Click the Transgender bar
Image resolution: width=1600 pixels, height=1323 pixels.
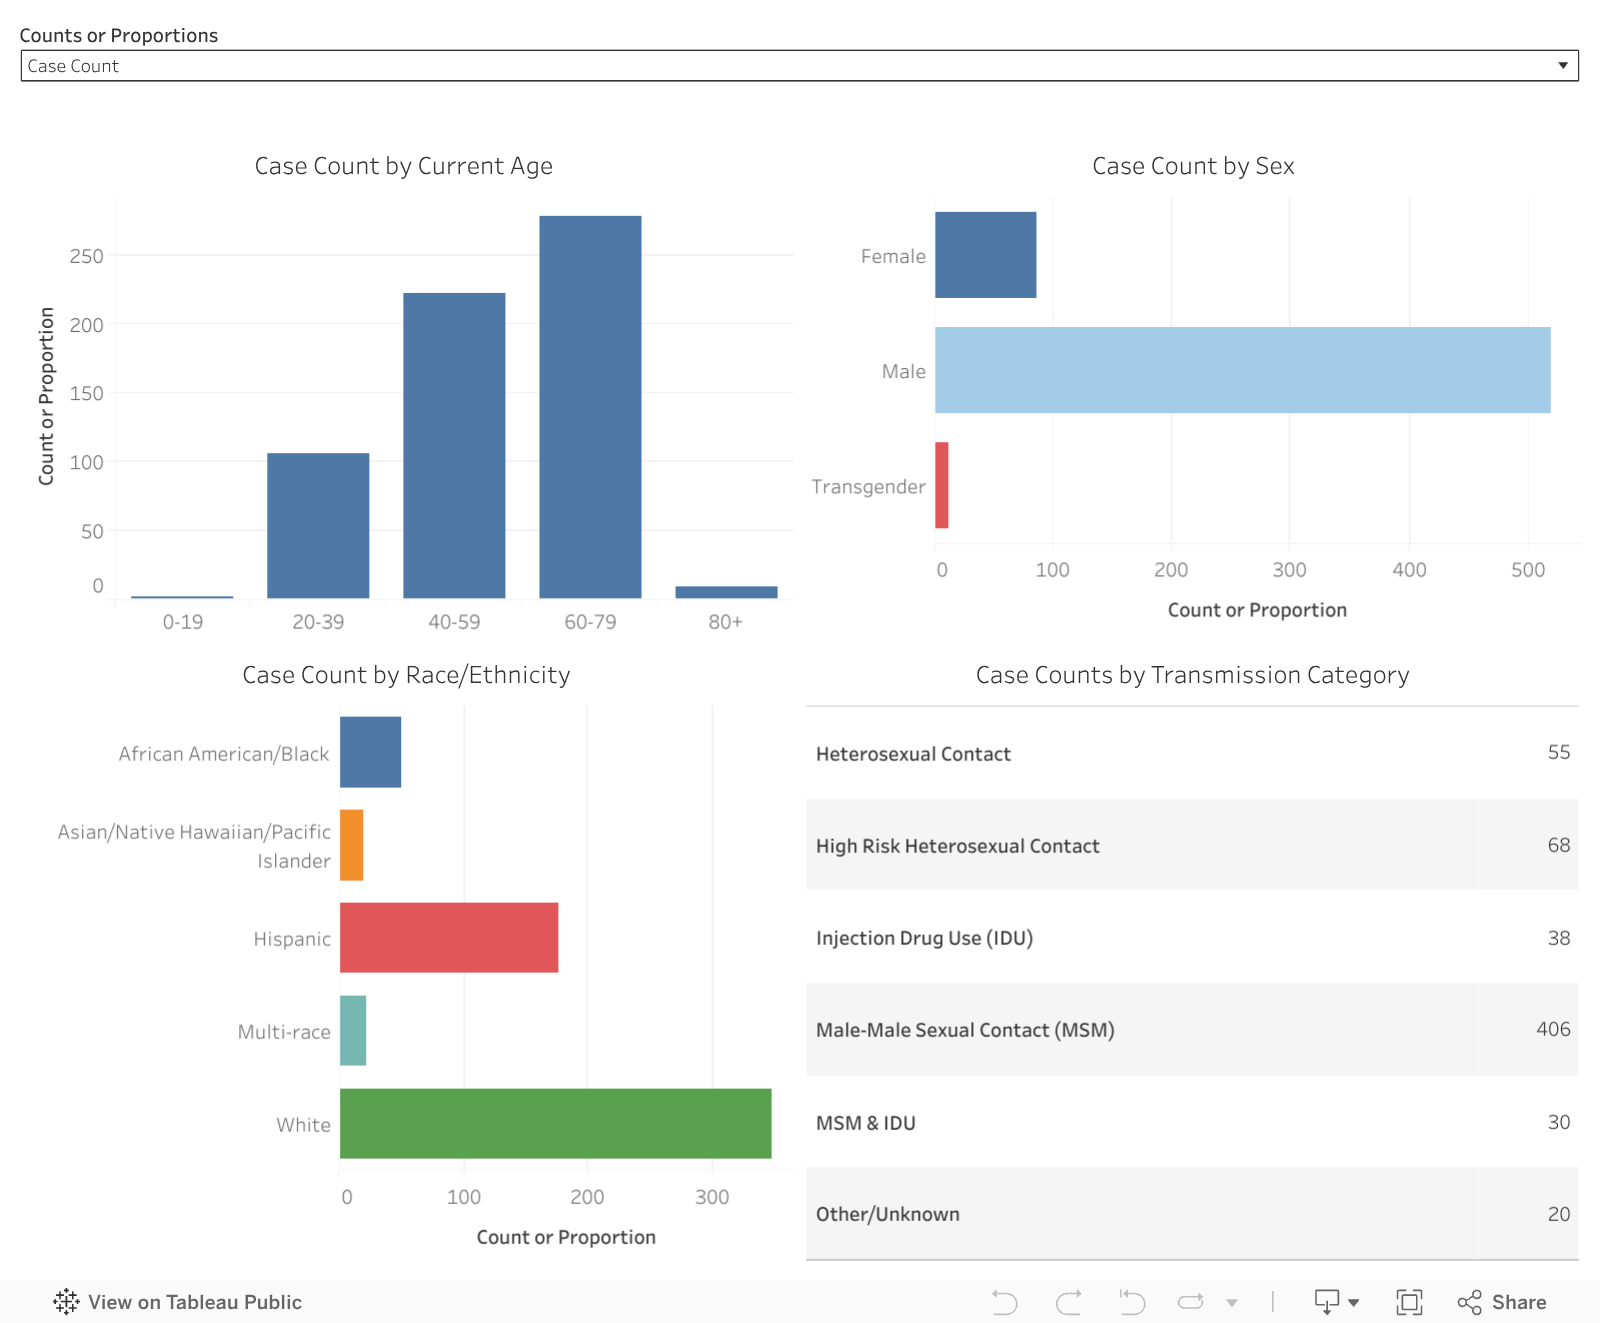[x=941, y=486]
